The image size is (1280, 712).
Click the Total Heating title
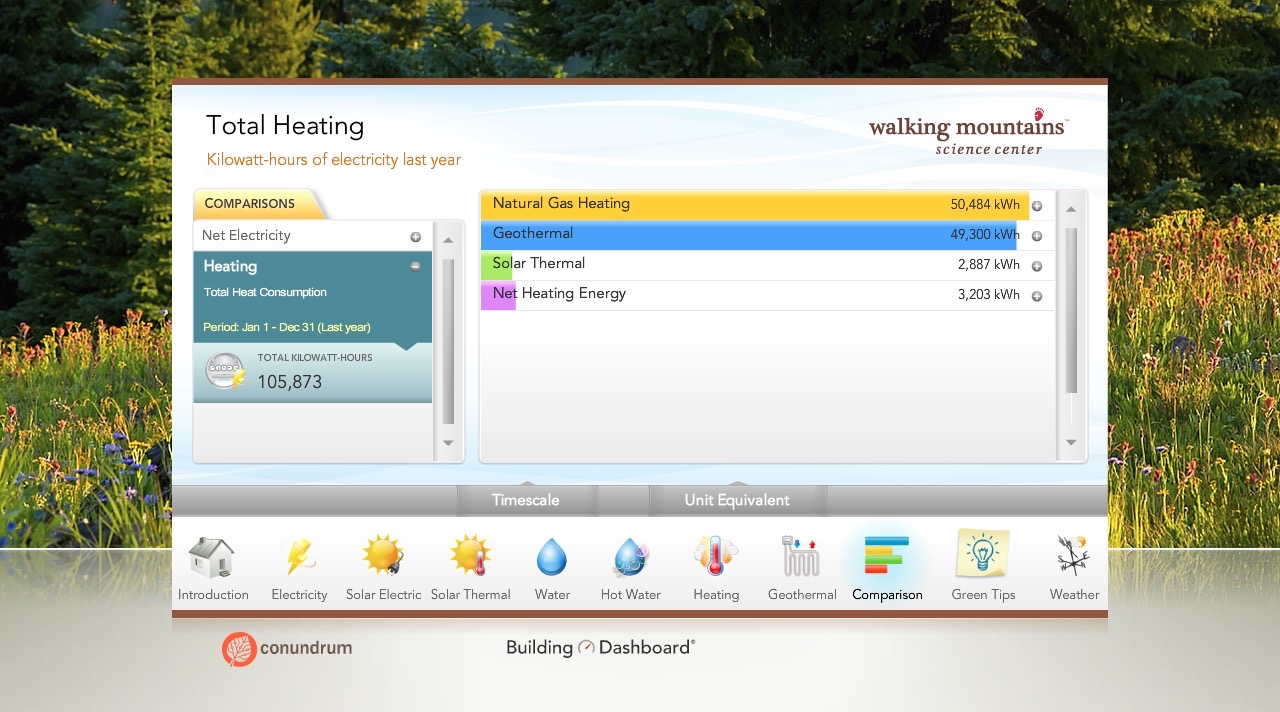click(x=285, y=126)
